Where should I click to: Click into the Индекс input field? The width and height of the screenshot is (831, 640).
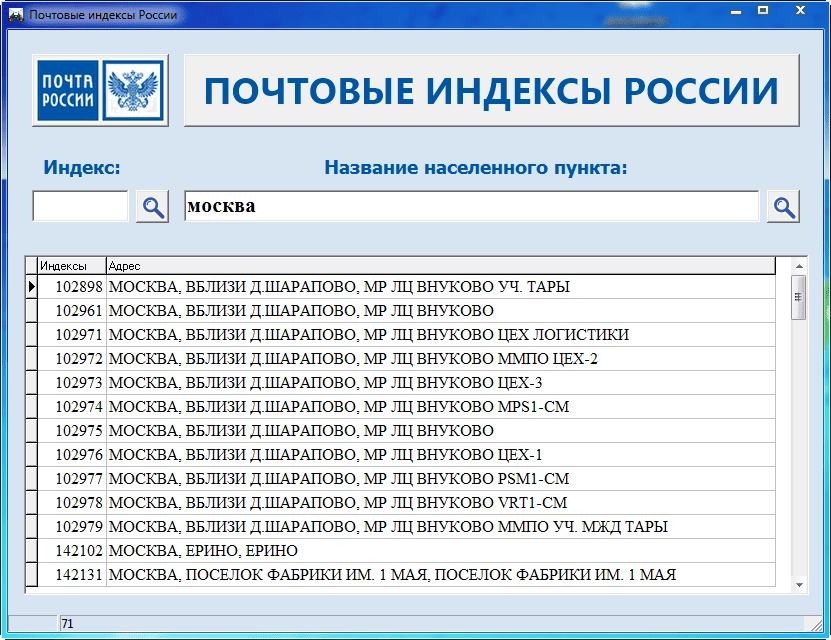point(80,206)
